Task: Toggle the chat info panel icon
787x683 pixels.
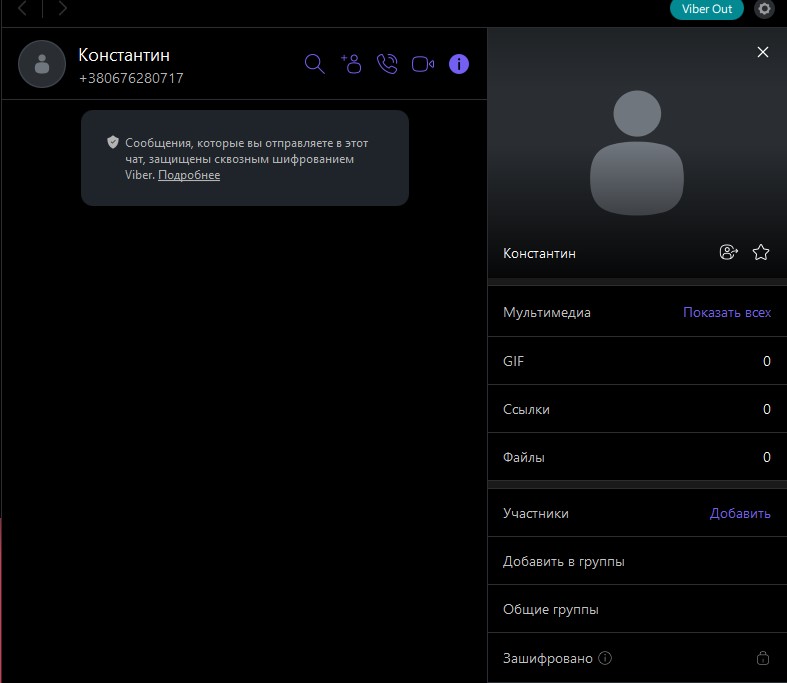Action: click(x=458, y=64)
